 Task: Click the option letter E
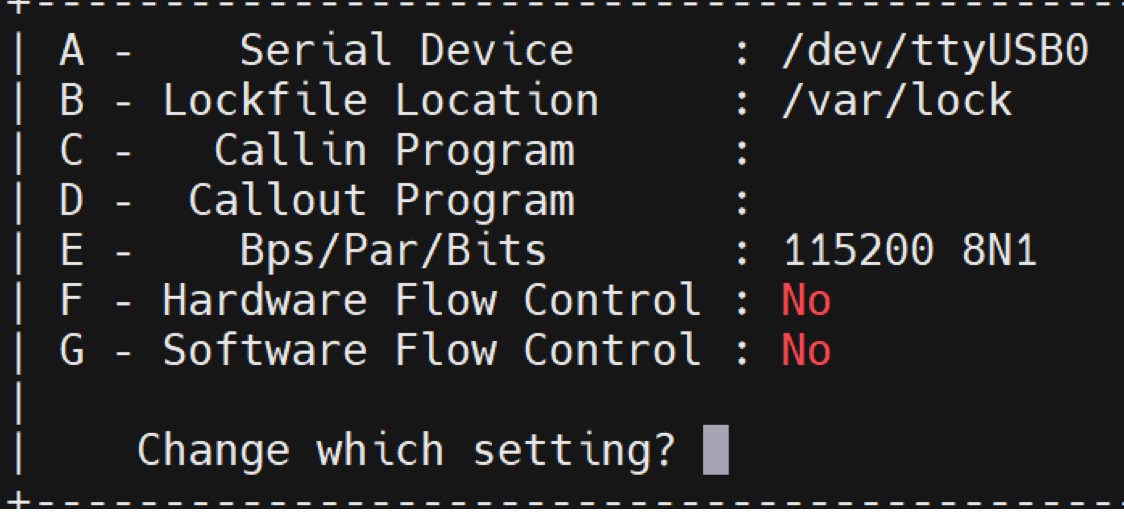point(71,251)
